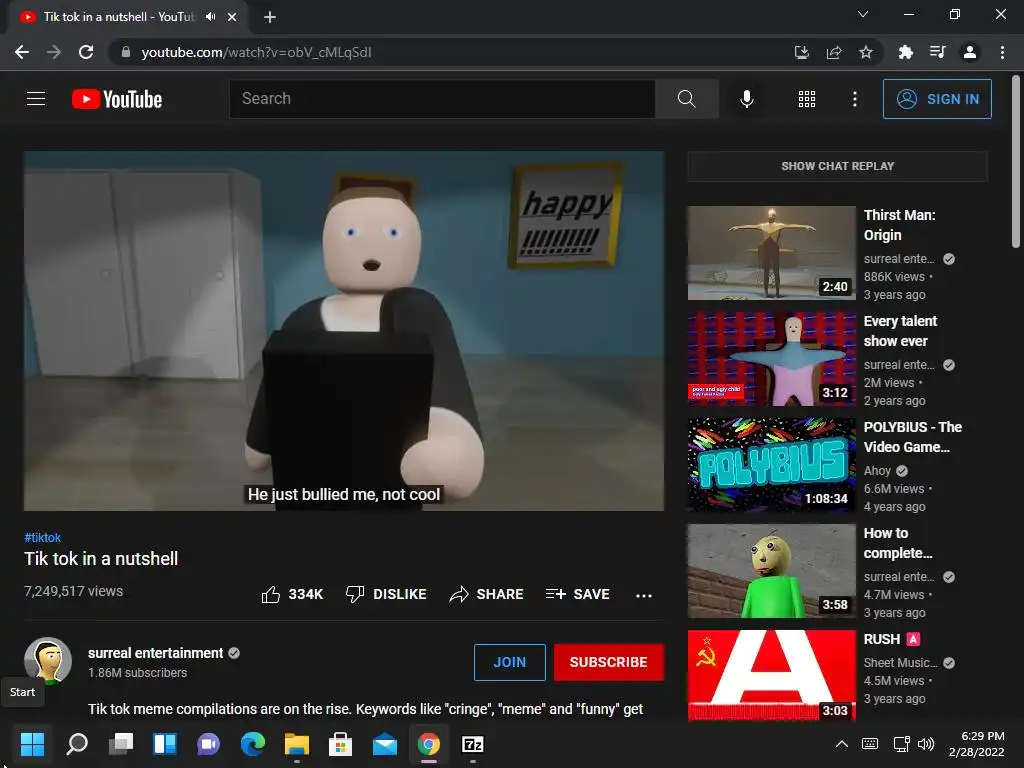Go back in browser
Viewport: 1024px width, 768px height.
point(22,52)
